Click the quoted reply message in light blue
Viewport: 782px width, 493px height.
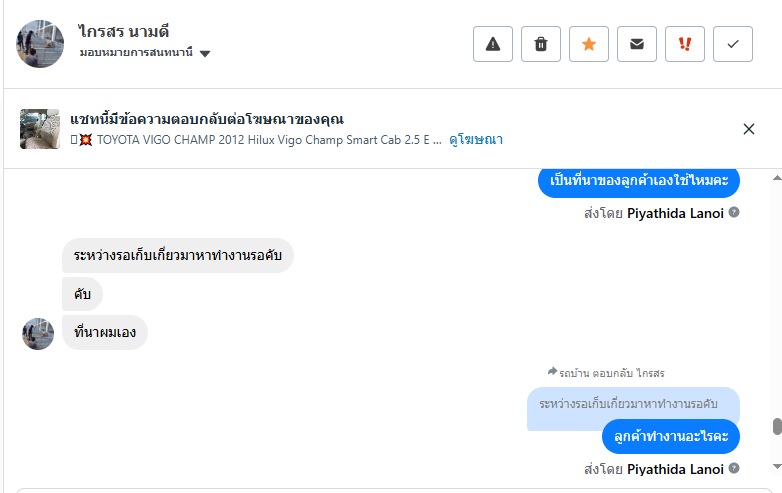pyautogui.click(x=633, y=403)
